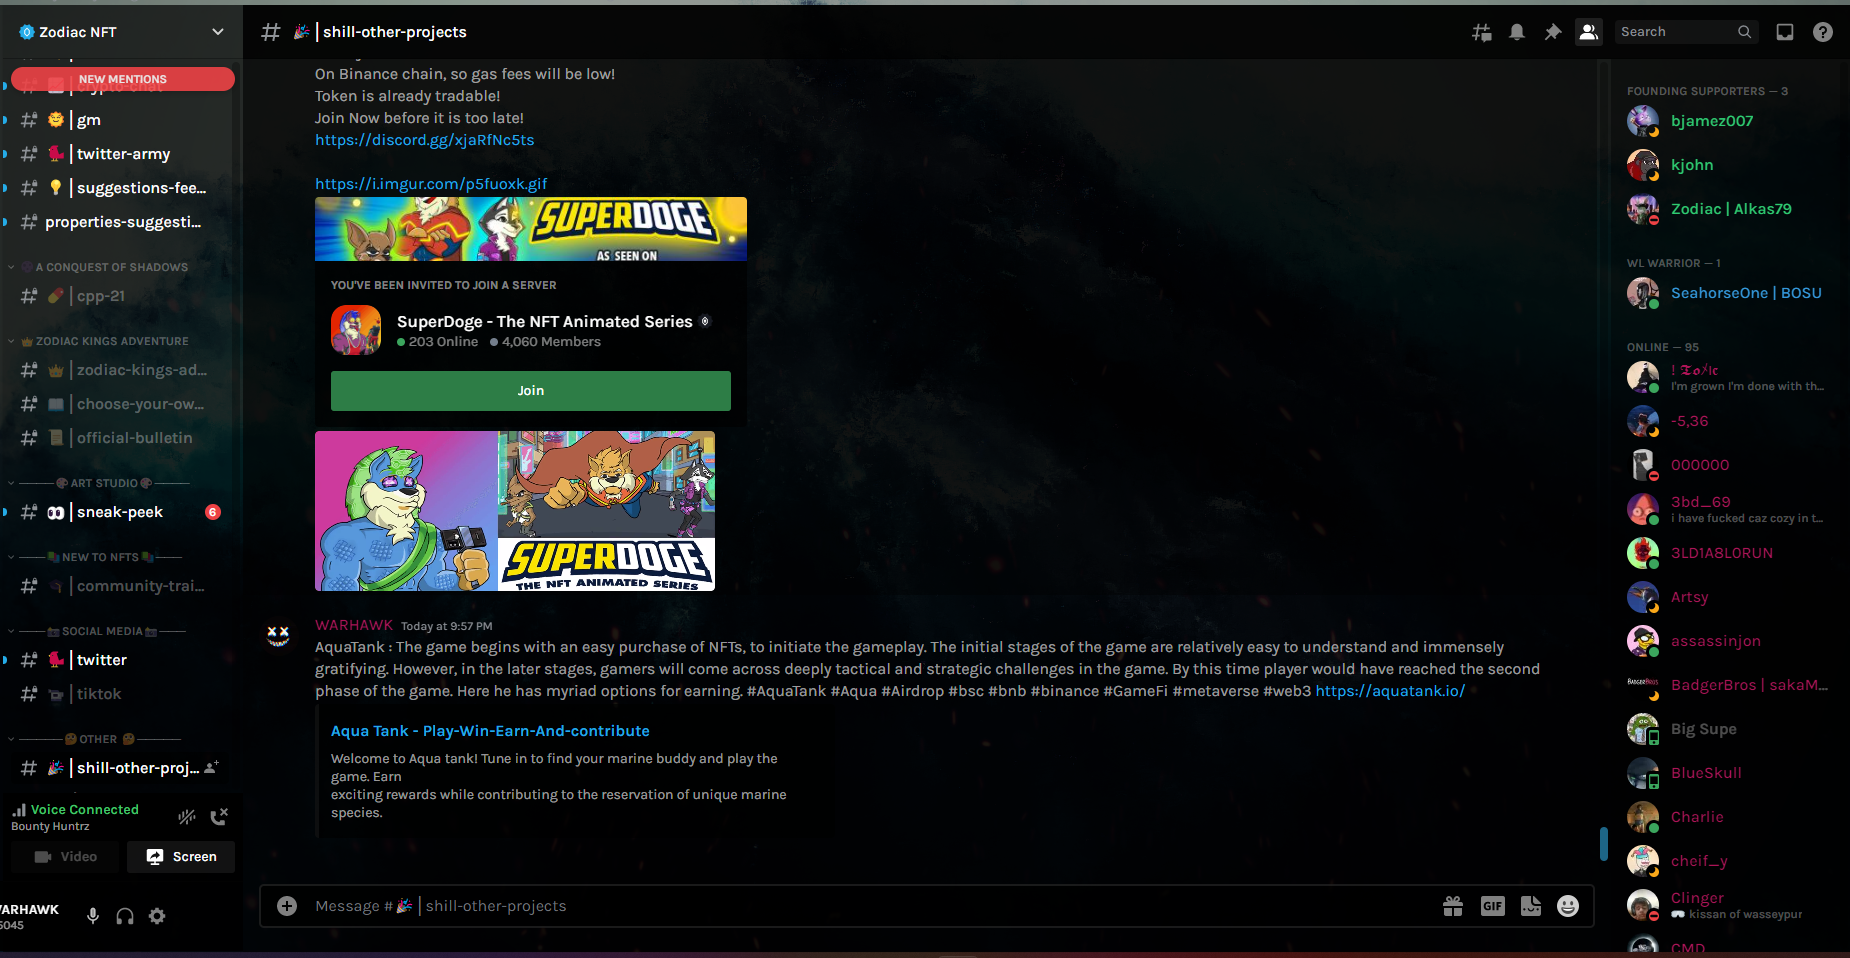The image size is (1850, 958).
Task: Open the discord.gg/xjaRfNc5ts invite link
Action: pos(425,140)
